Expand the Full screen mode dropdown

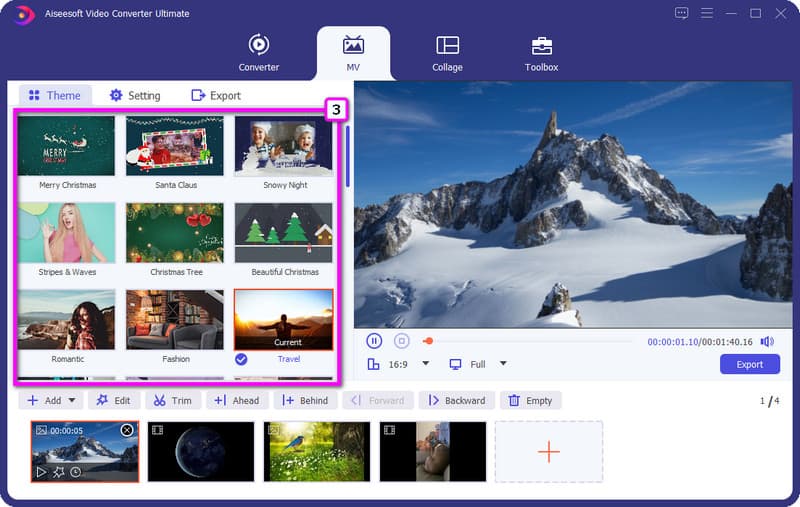(503, 364)
